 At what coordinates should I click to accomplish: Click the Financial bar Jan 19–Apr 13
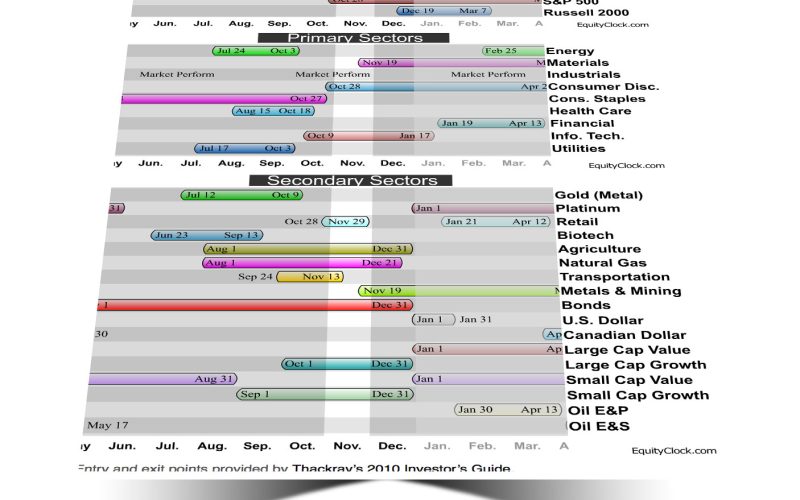(x=490, y=123)
